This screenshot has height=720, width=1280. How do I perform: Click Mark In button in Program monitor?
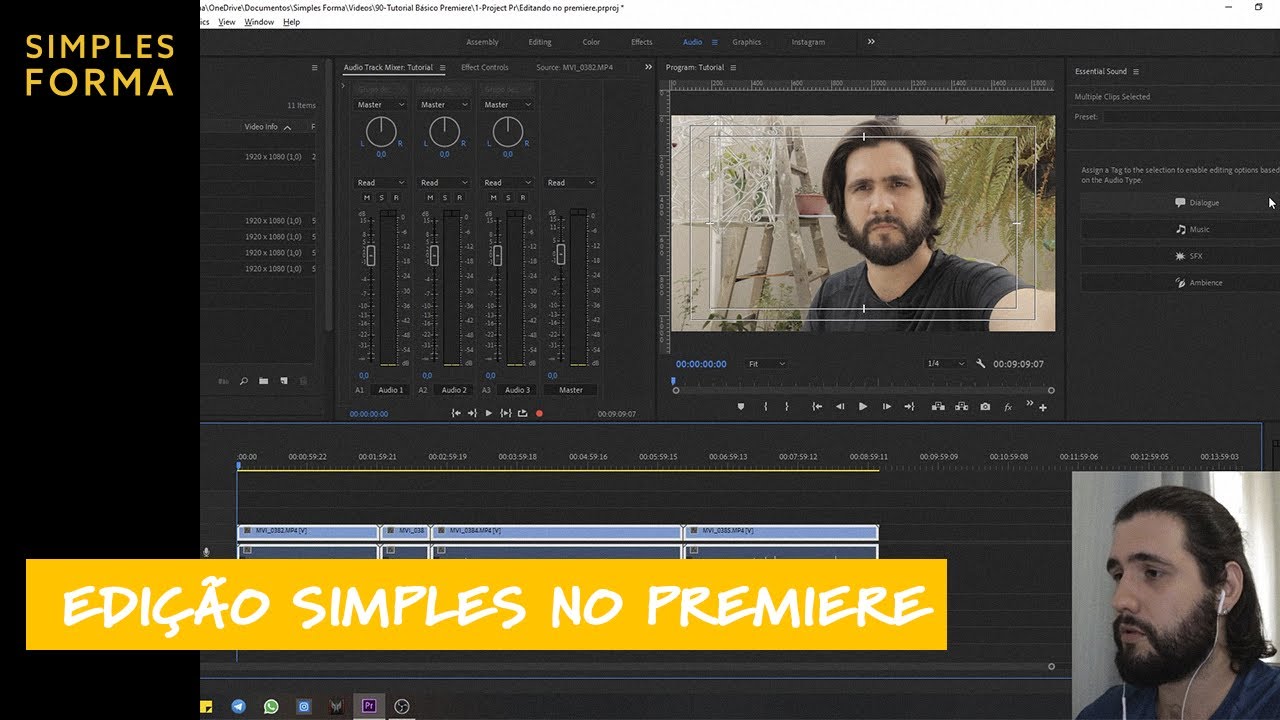765,407
